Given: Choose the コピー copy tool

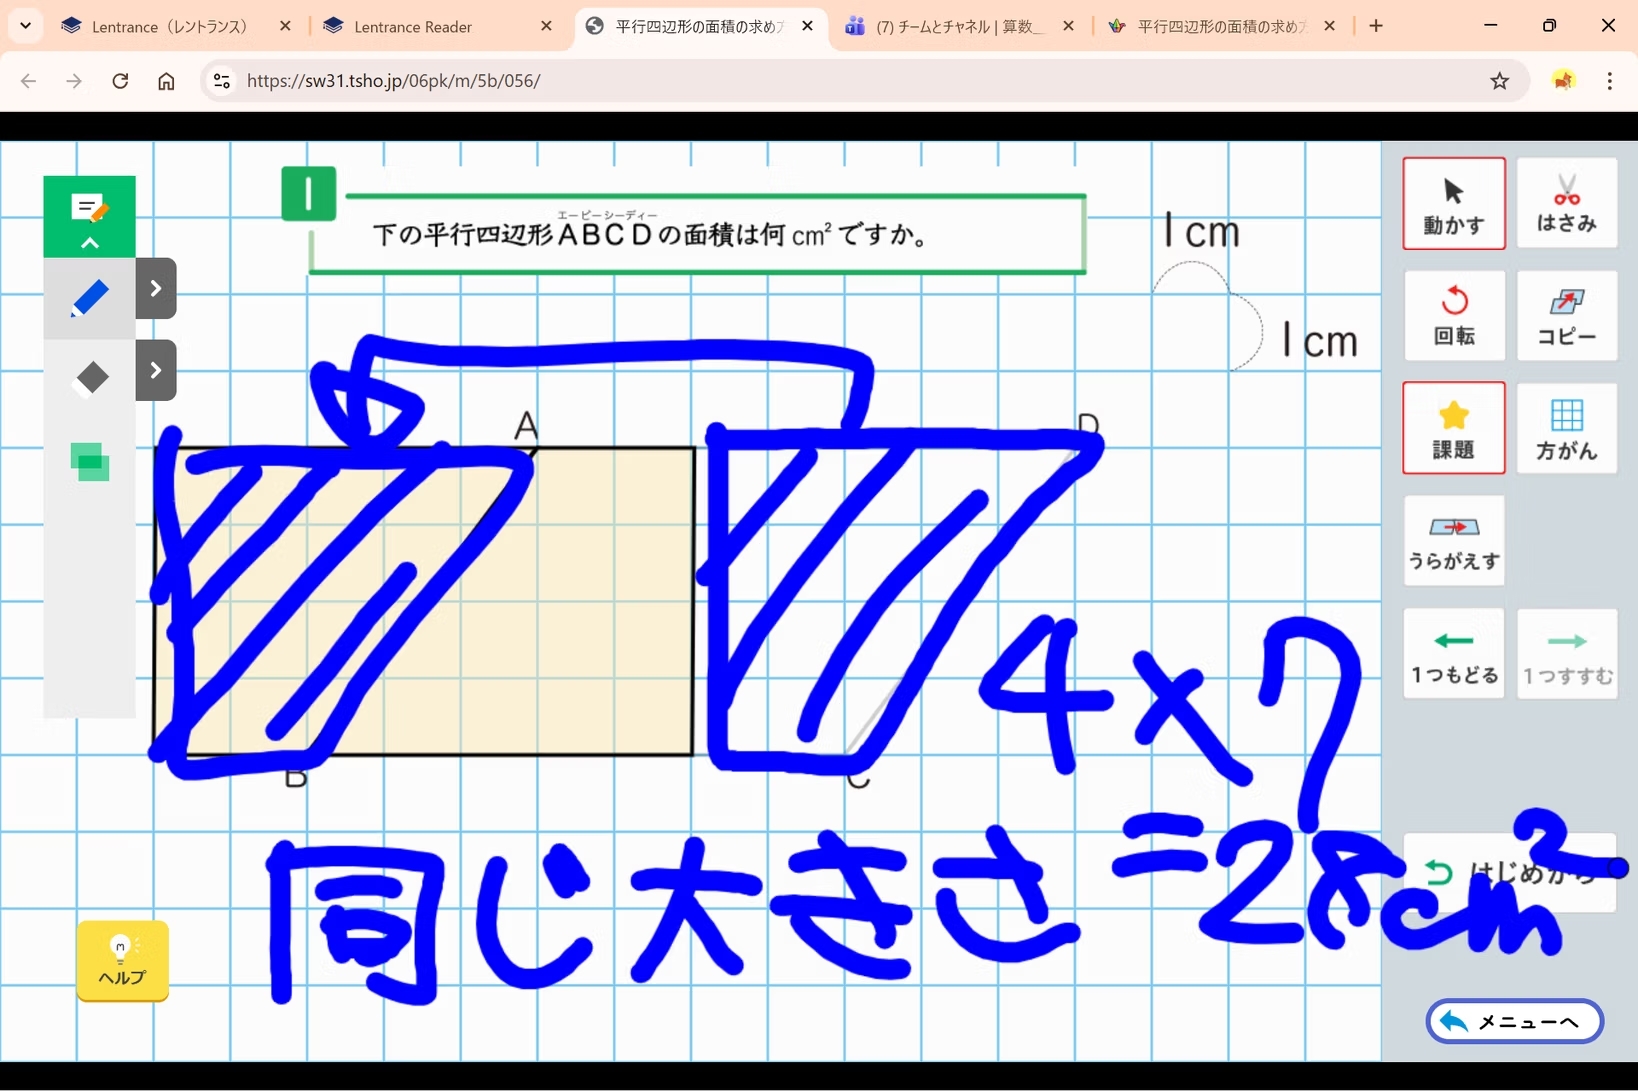Looking at the screenshot, I should coord(1566,316).
